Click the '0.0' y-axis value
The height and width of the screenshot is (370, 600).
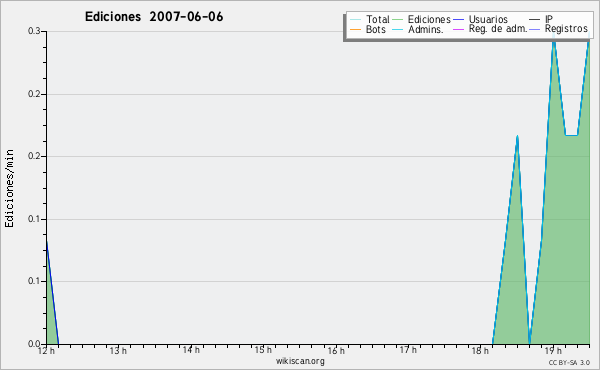coord(34,344)
